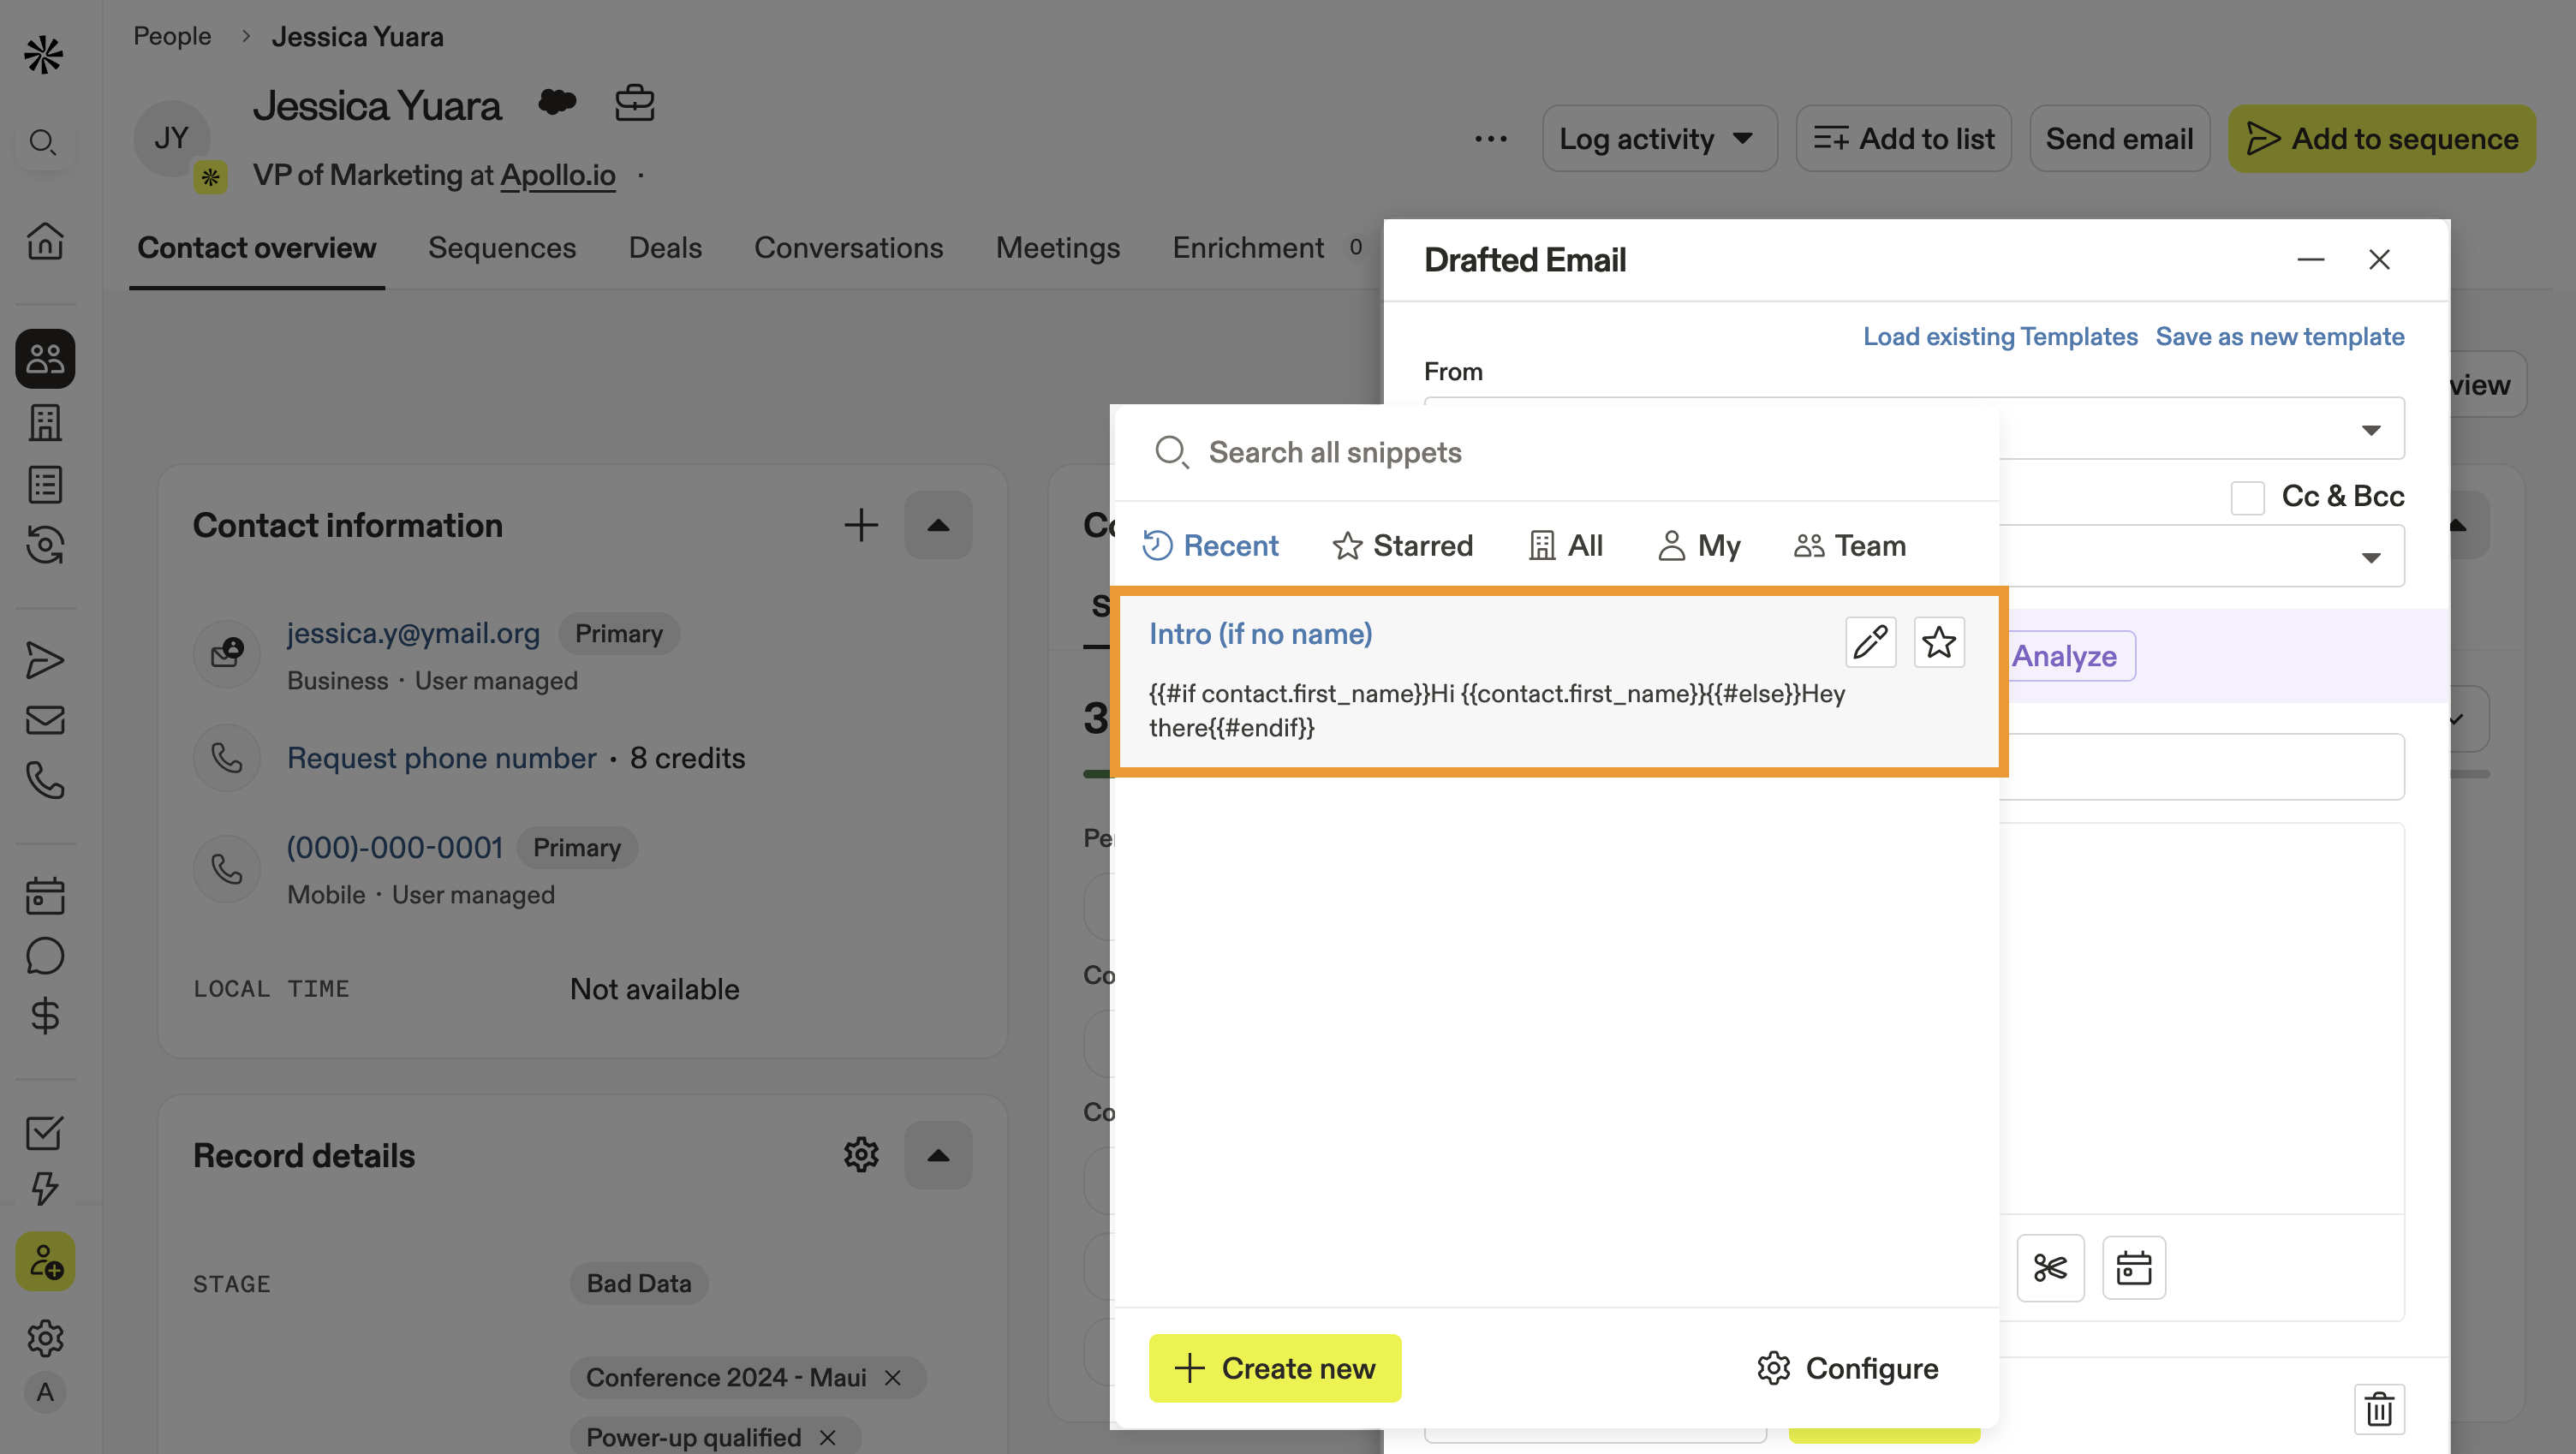2576x1454 pixels.
Task: Open the Companies icon in sidebar
Action: 45,423
